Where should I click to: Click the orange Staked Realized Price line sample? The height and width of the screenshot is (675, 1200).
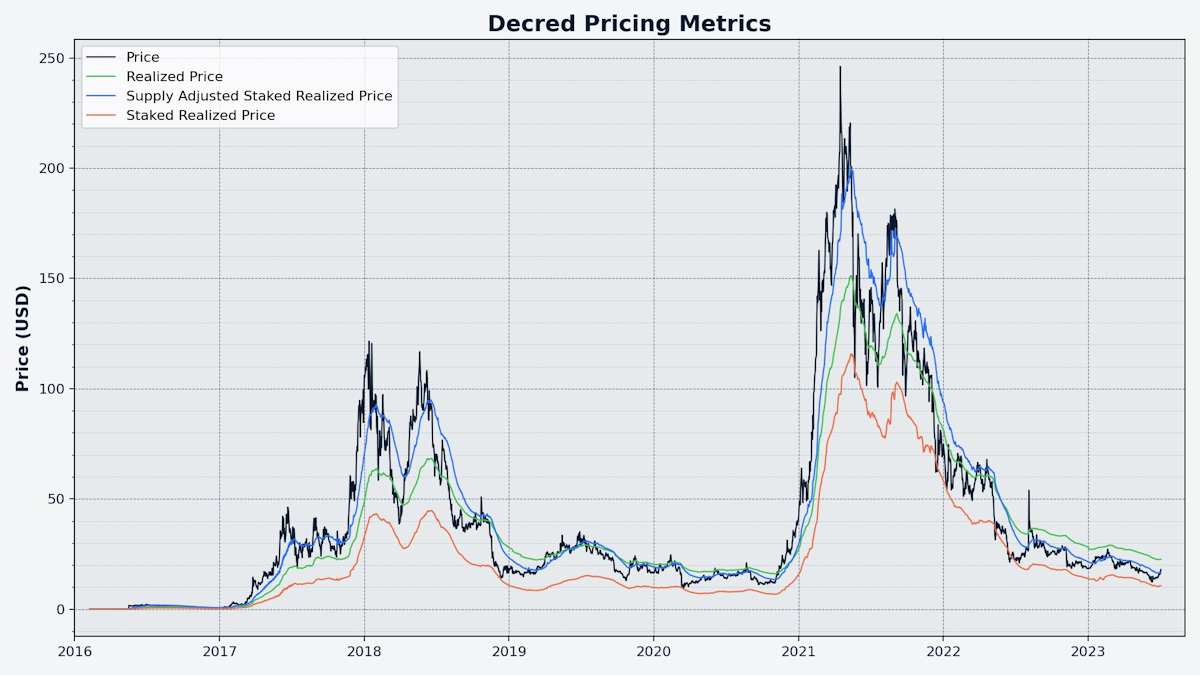[x=105, y=115]
